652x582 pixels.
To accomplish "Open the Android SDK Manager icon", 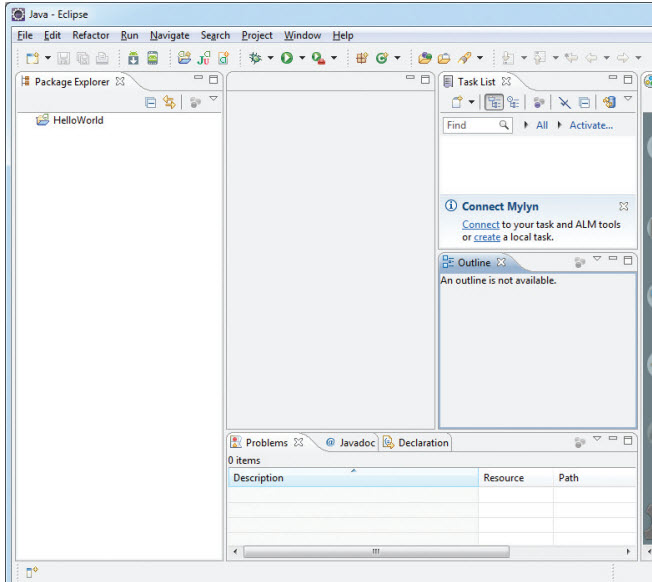I will tap(133, 58).
